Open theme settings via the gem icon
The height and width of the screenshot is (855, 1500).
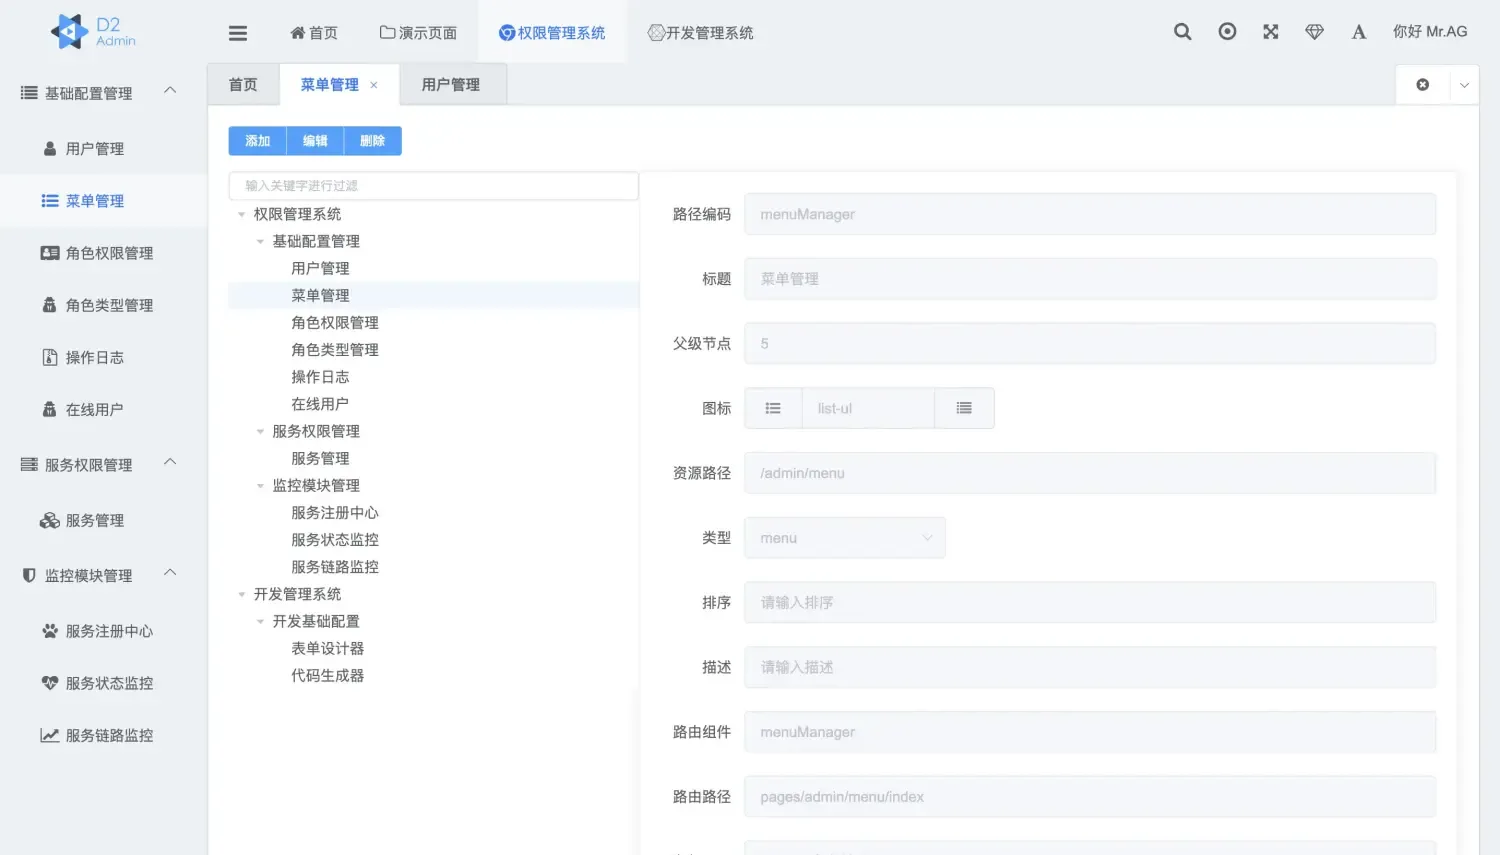(x=1314, y=31)
